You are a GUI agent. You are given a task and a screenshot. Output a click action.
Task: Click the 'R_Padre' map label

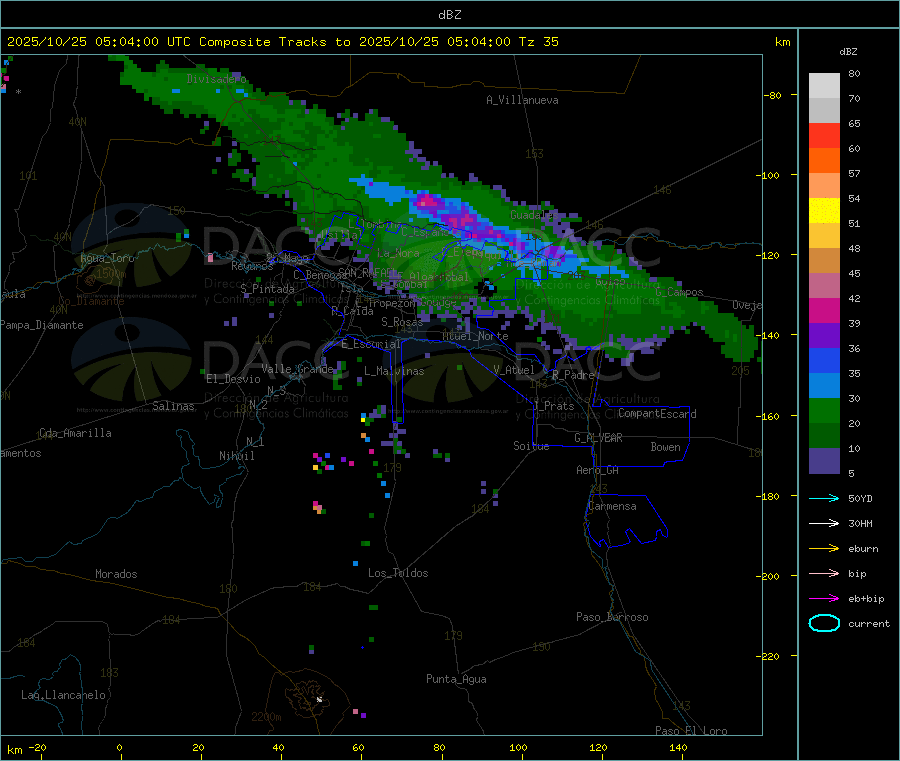click(x=573, y=375)
